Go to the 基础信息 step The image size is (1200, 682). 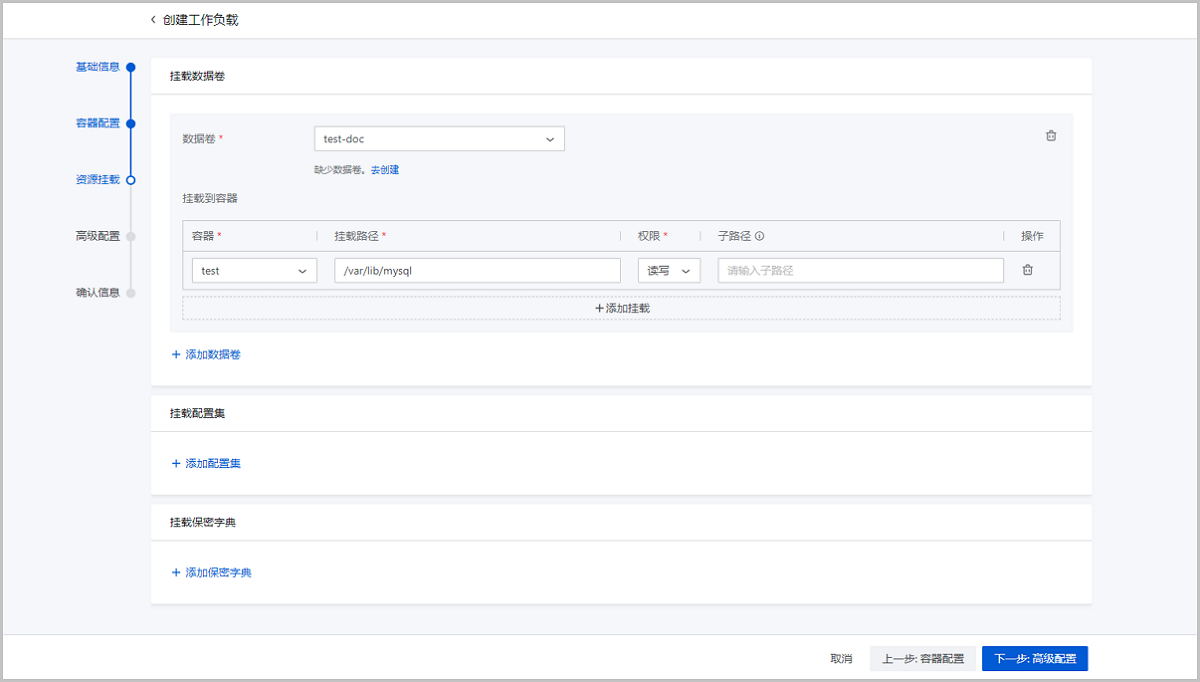coord(98,67)
